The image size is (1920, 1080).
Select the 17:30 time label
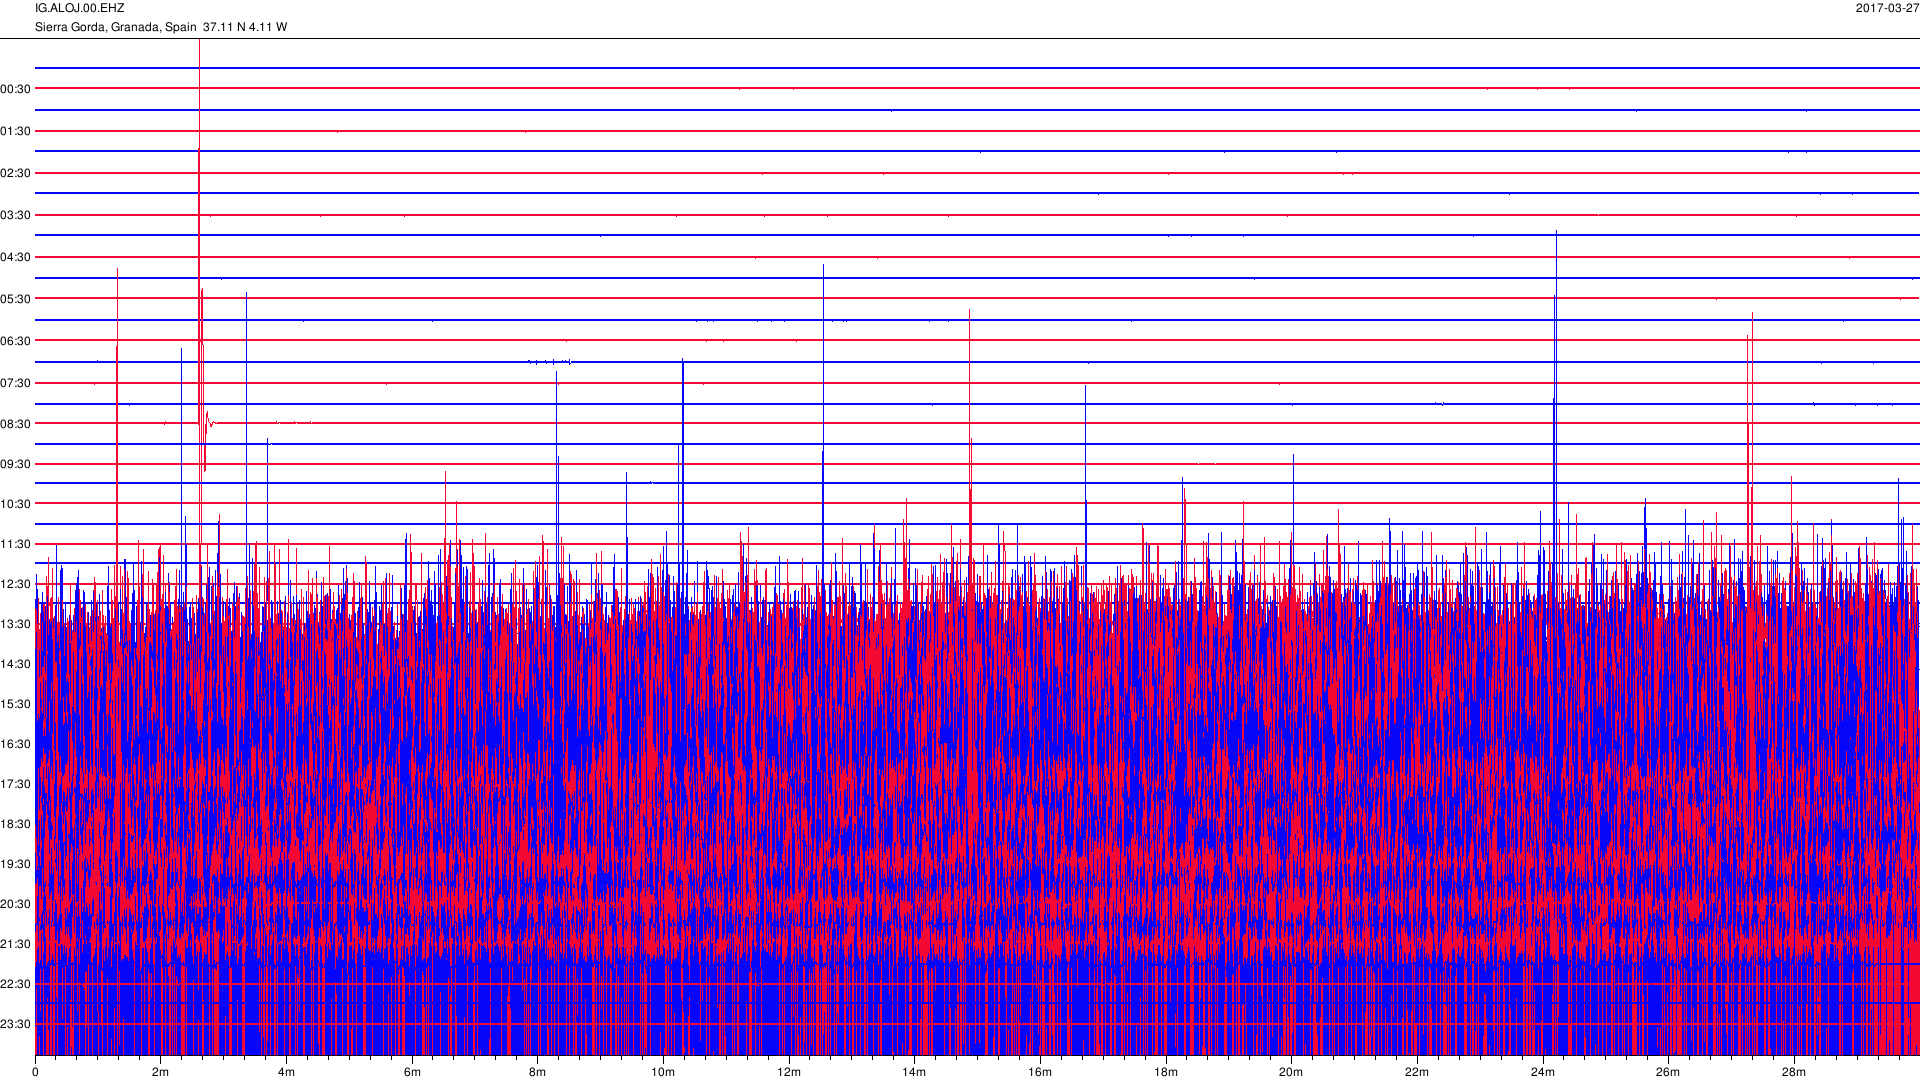(16, 784)
